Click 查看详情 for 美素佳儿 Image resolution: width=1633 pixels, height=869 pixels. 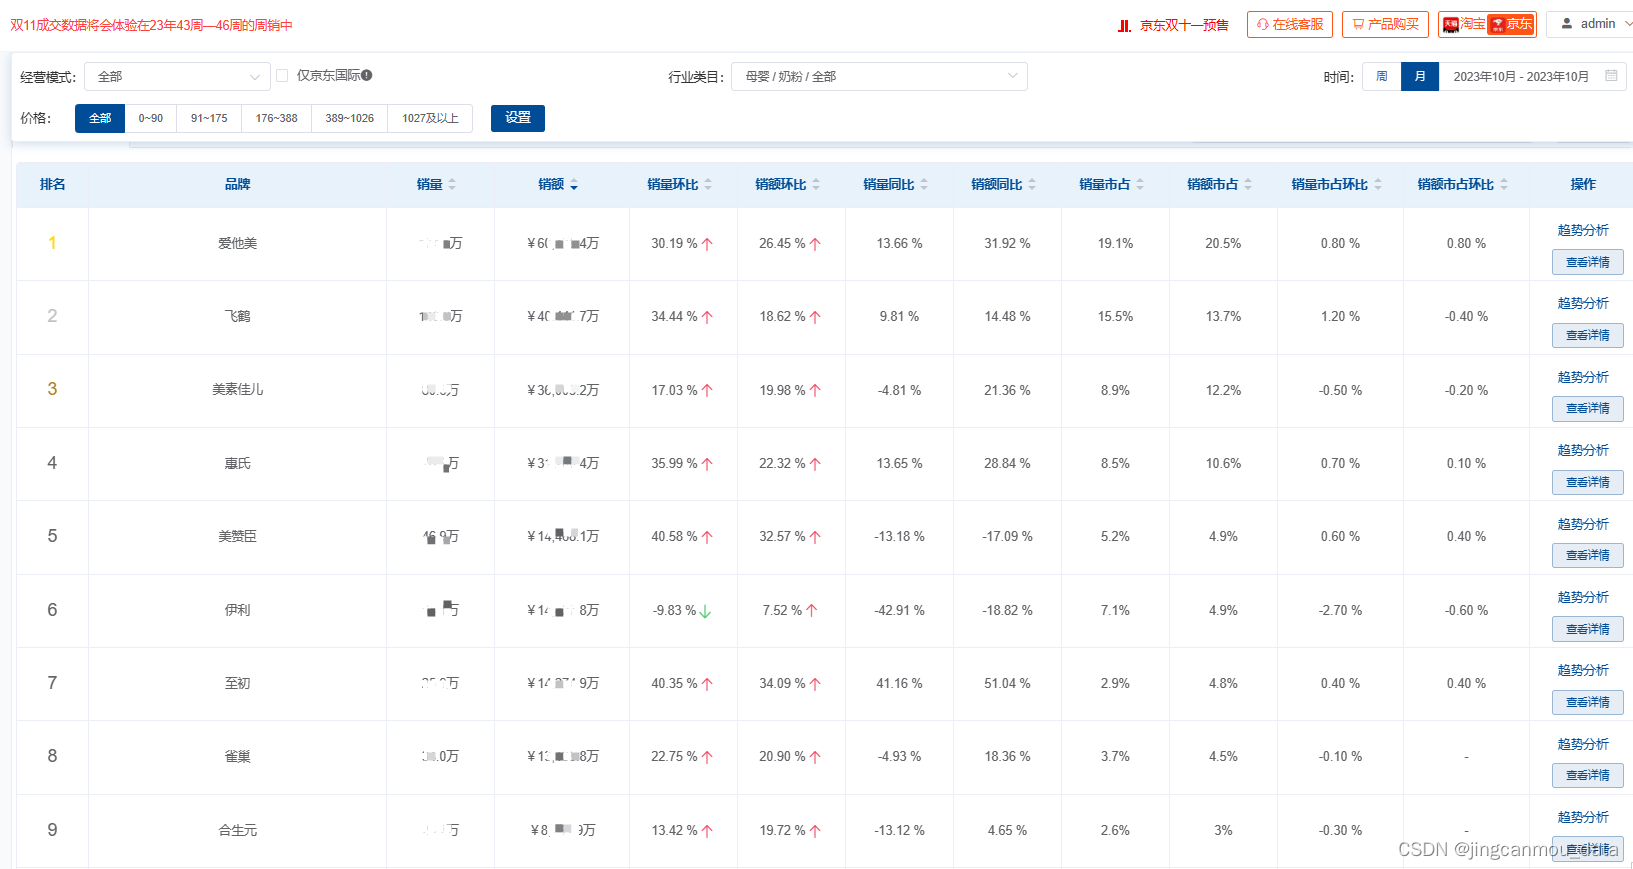[1588, 408]
